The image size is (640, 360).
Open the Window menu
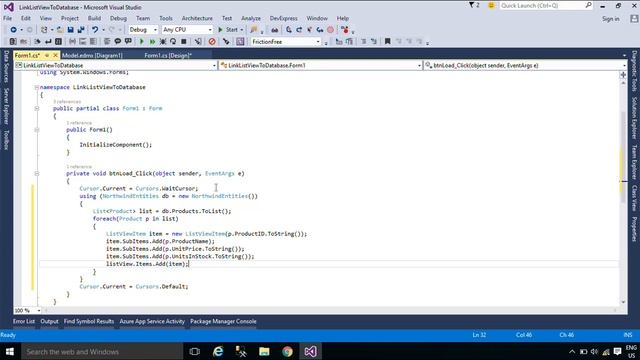[x=317, y=18]
